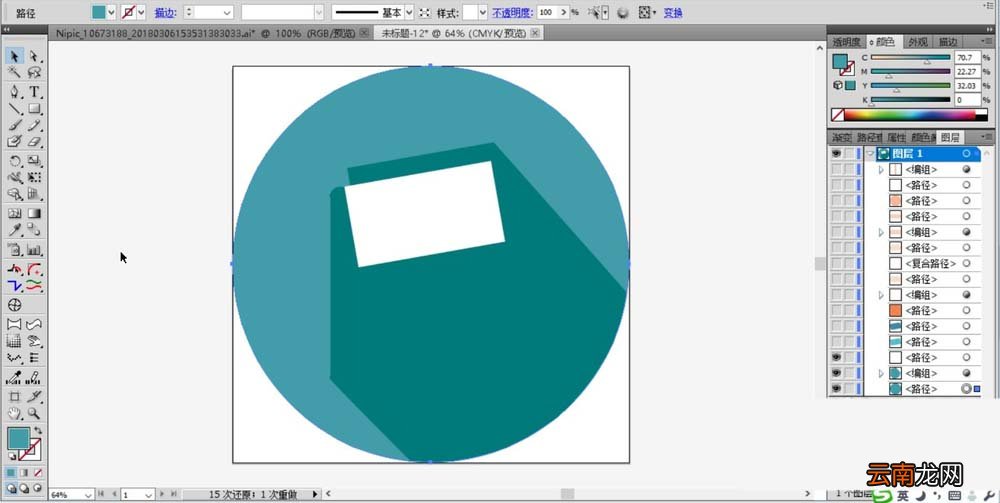Select the Direct Selection tool
Screen dimensions: 1000x503
tap(34, 57)
